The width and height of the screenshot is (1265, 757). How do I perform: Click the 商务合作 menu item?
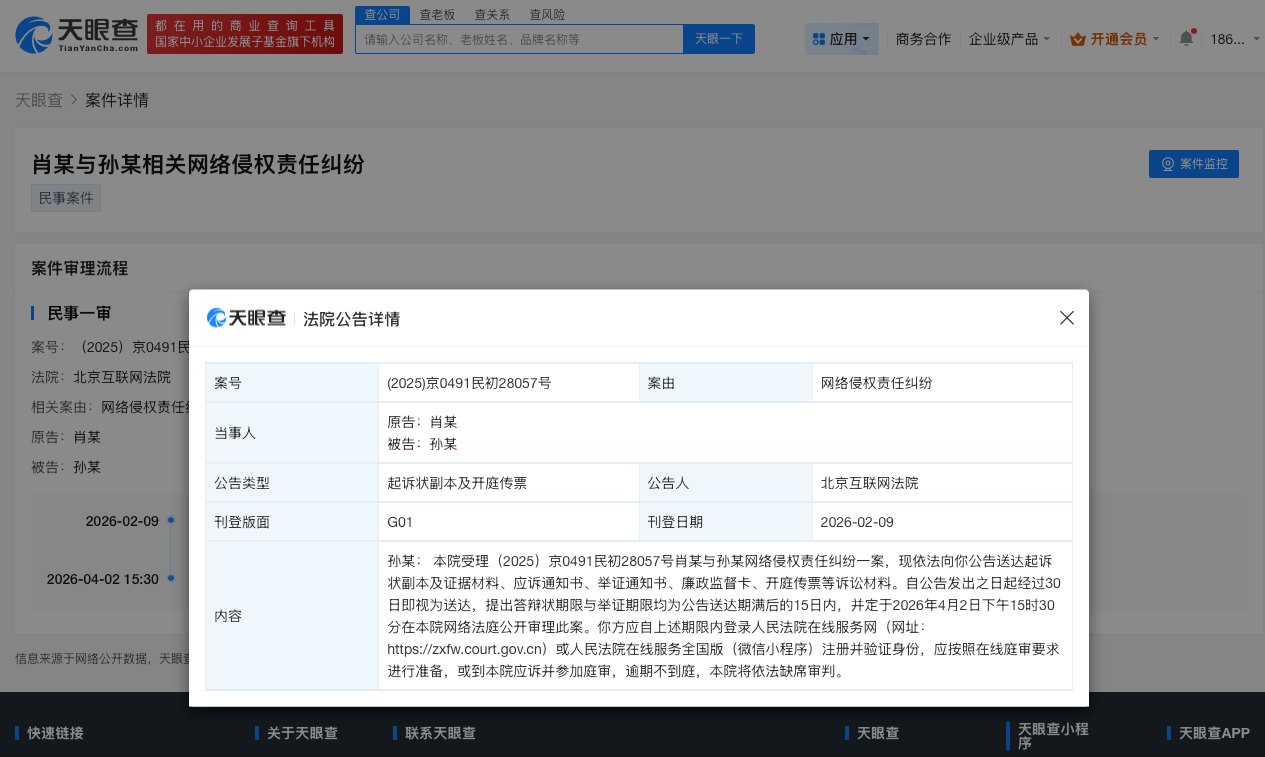[x=922, y=39]
